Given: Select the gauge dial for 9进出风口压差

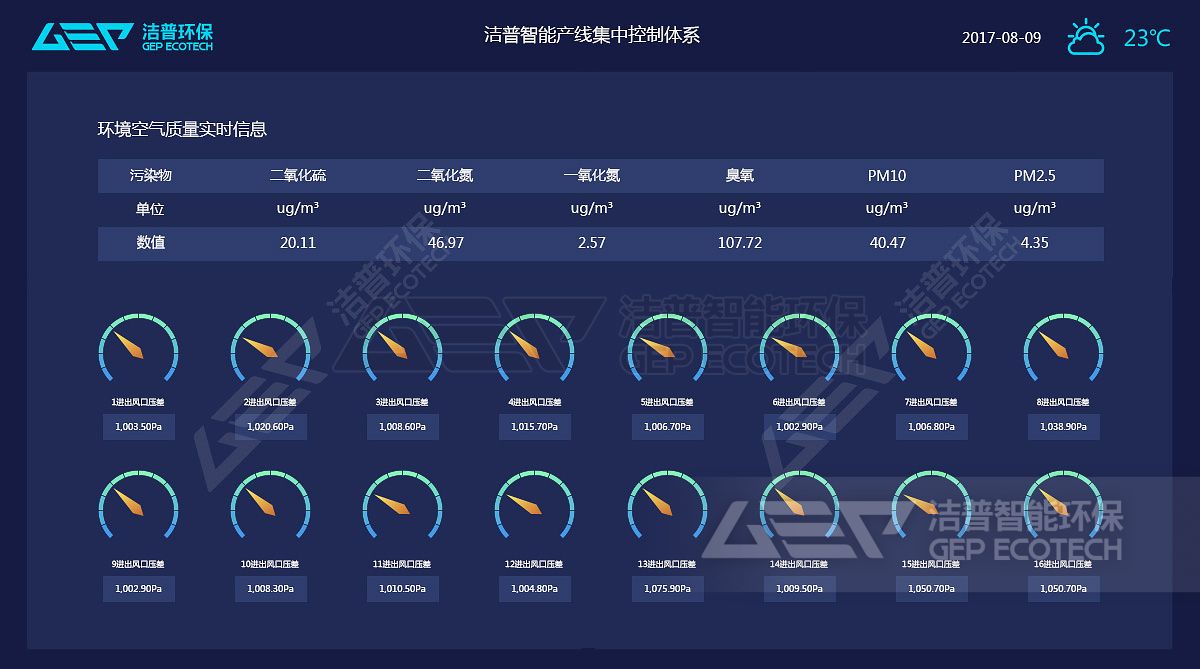Looking at the screenshot, I should [138, 509].
